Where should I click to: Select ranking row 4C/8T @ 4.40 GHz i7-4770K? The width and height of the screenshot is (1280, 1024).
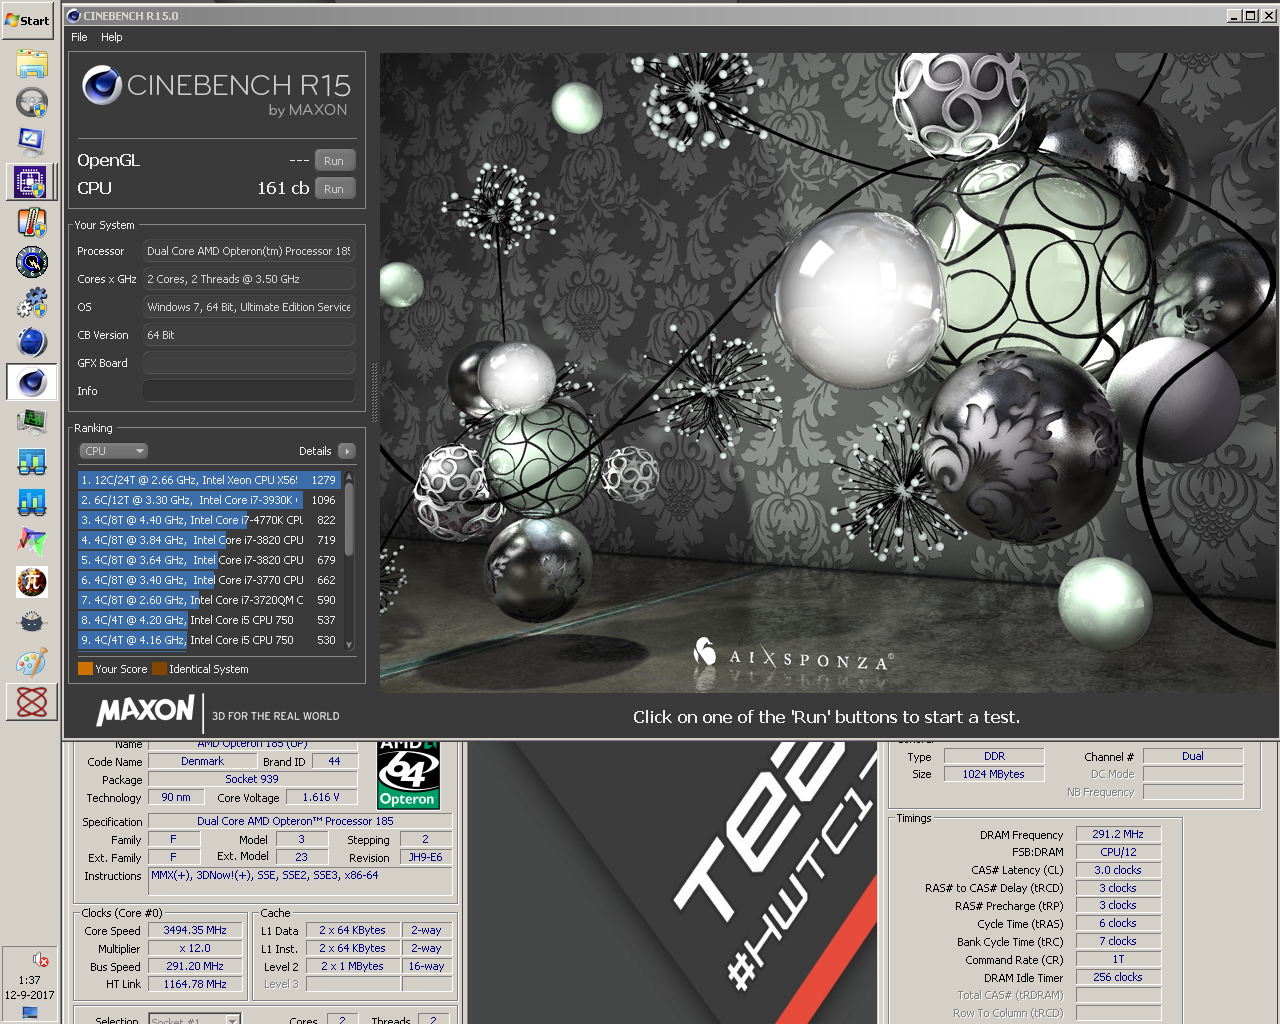[210, 520]
